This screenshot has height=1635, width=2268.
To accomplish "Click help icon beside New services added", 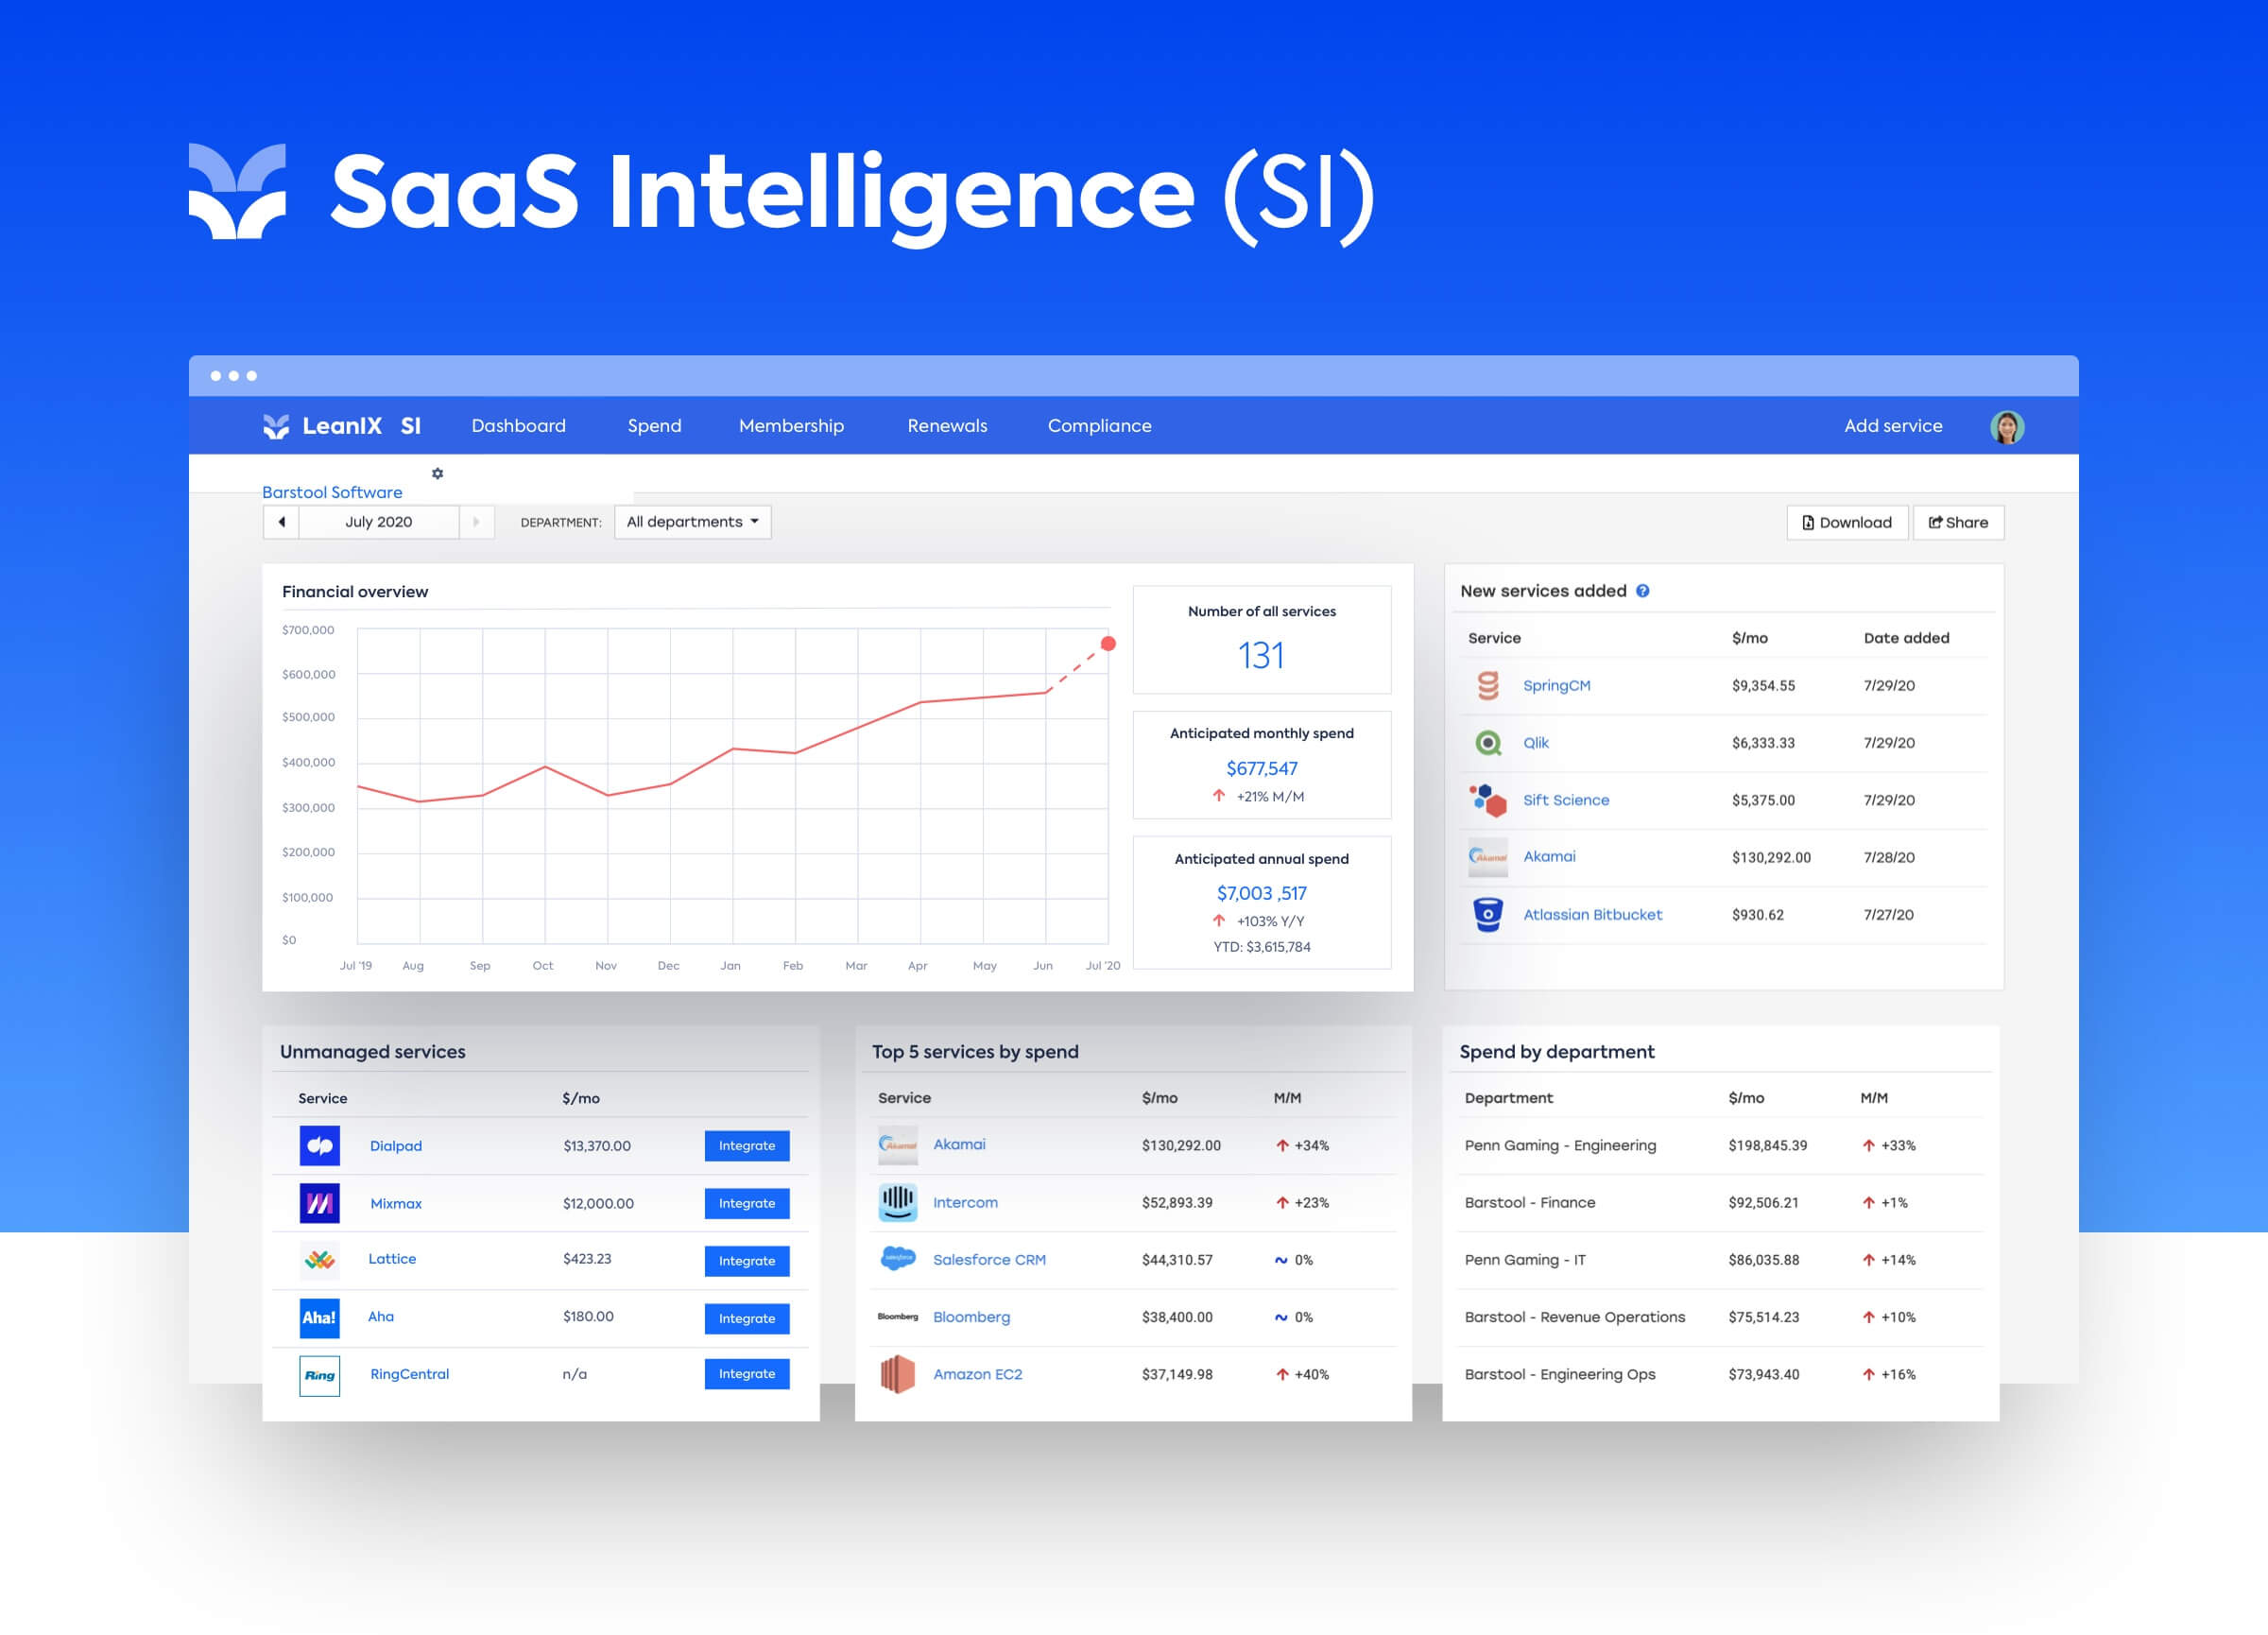I will click(x=1642, y=591).
